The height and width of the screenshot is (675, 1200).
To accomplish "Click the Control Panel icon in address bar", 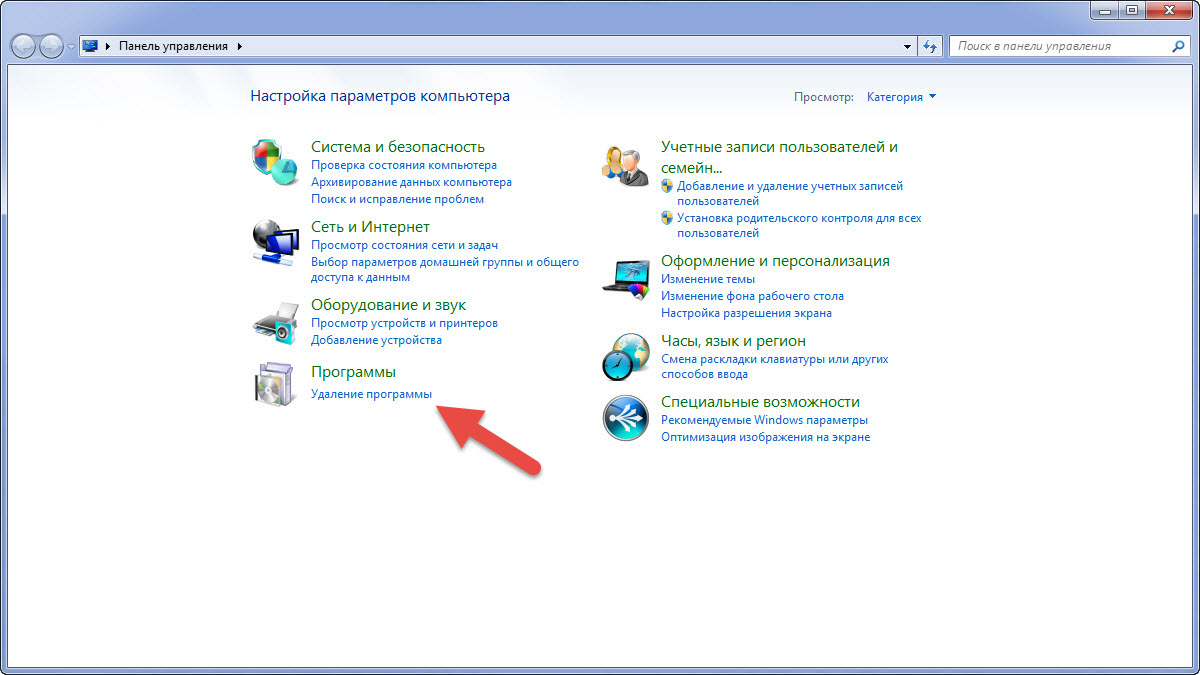I will click(91, 46).
